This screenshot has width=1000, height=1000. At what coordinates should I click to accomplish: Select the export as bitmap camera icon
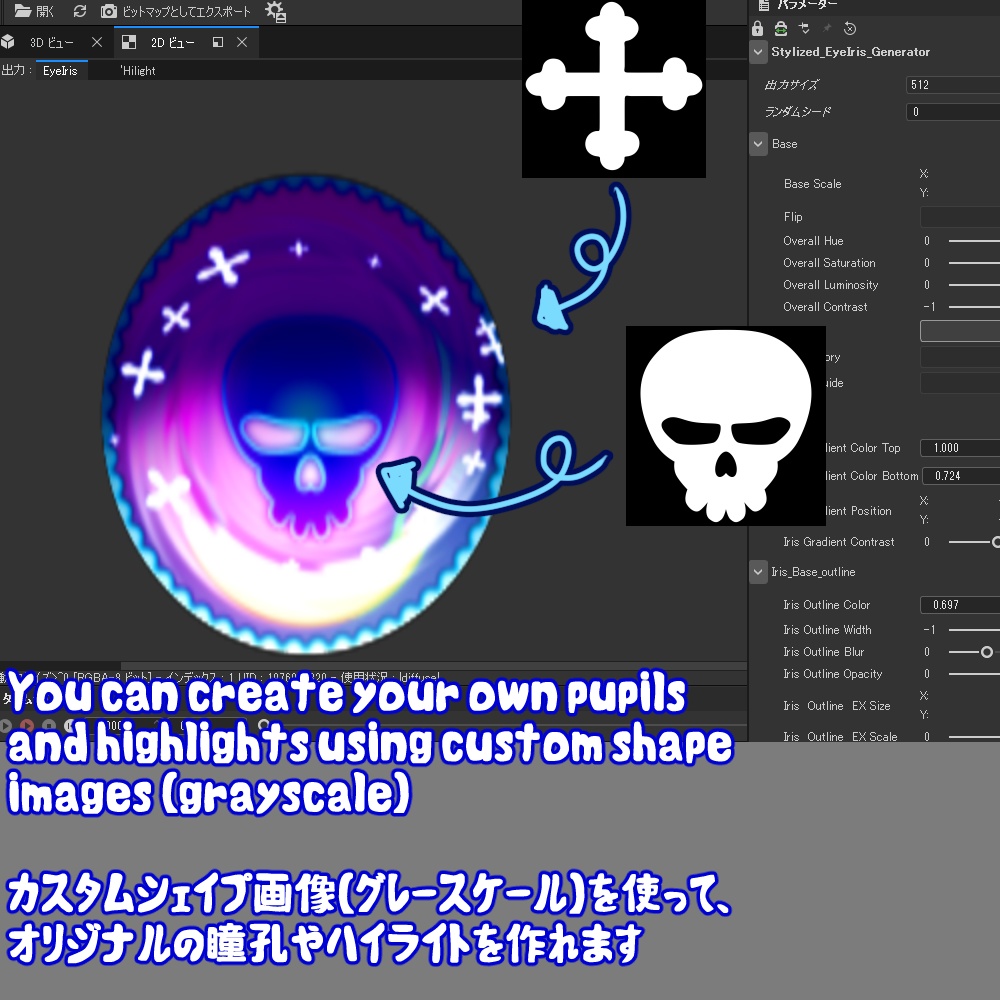[x=108, y=11]
